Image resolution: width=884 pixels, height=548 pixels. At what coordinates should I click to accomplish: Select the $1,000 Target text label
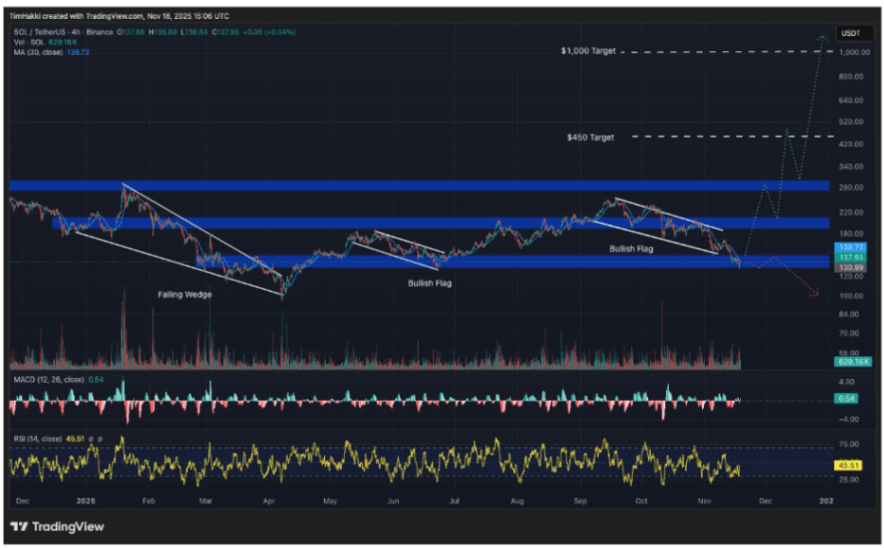(x=588, y=51)
